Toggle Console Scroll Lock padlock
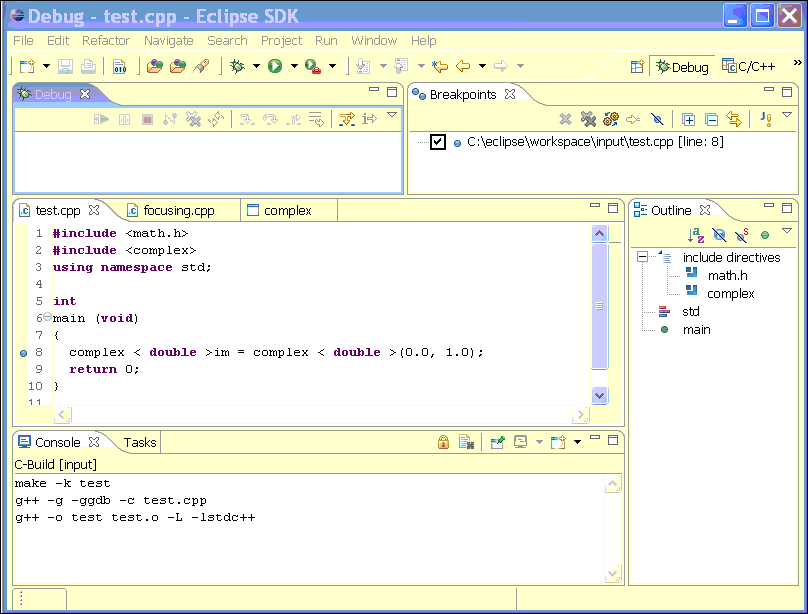The height and width of the screenshot is (614, 808). point(443,442)
